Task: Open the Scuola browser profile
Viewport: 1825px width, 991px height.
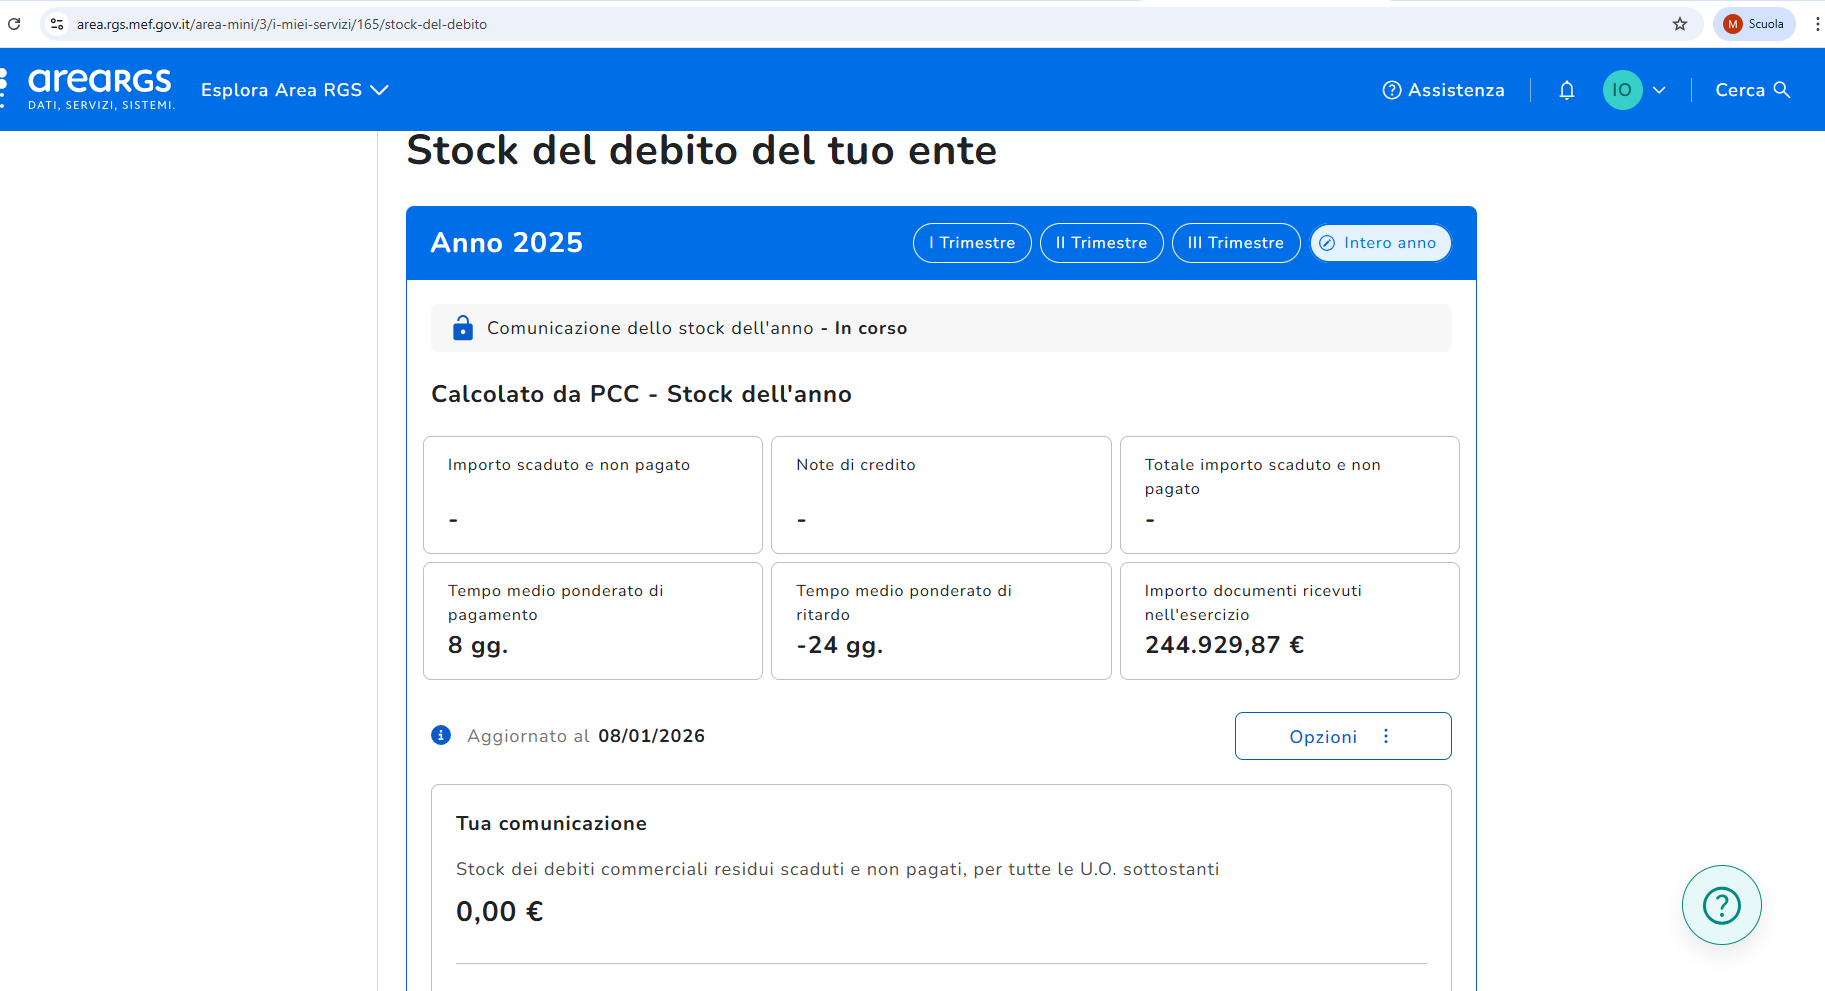Action: click(1754, 24)
